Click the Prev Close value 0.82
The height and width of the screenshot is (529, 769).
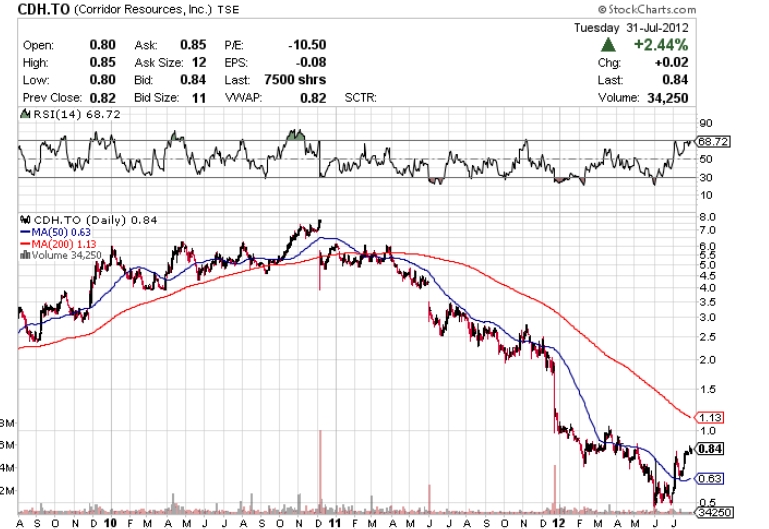[x=103, y=98]
